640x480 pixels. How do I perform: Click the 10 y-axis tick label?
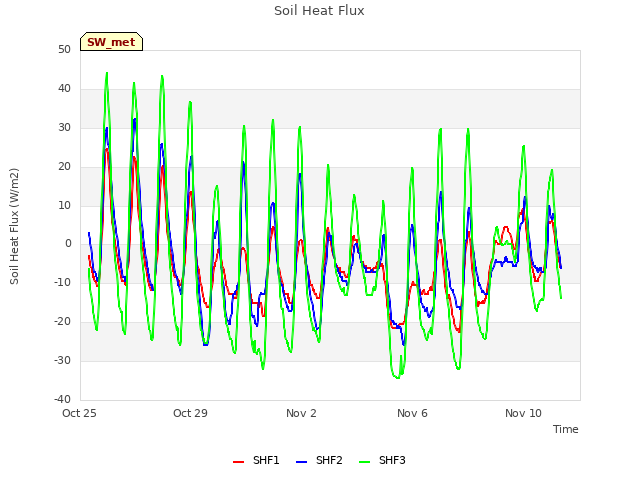(64, 205)
